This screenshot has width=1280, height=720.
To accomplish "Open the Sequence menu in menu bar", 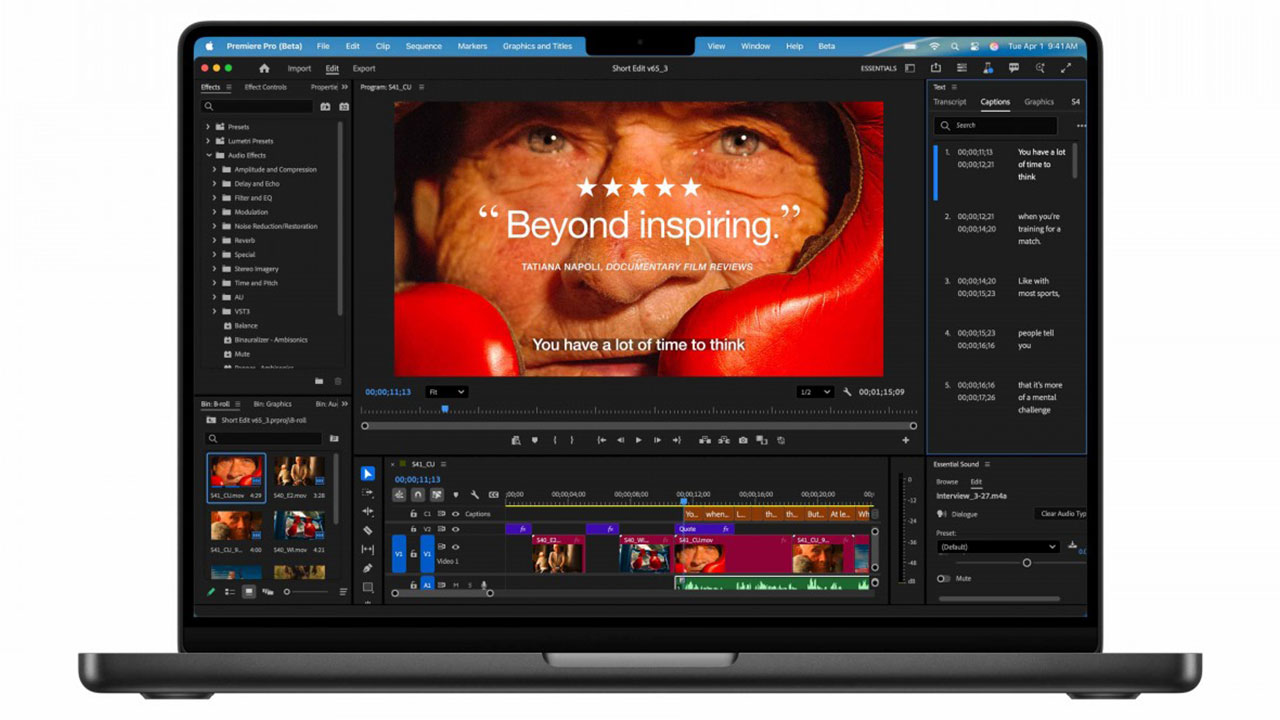I will (x=423, y=46).
